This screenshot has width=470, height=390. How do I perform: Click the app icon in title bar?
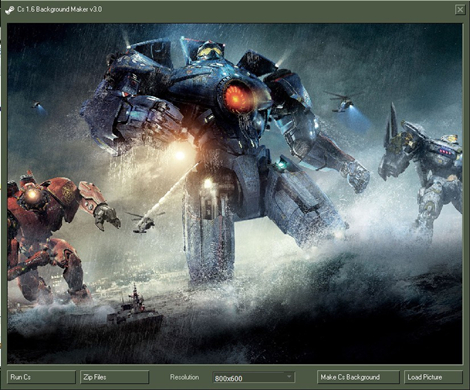9,10
